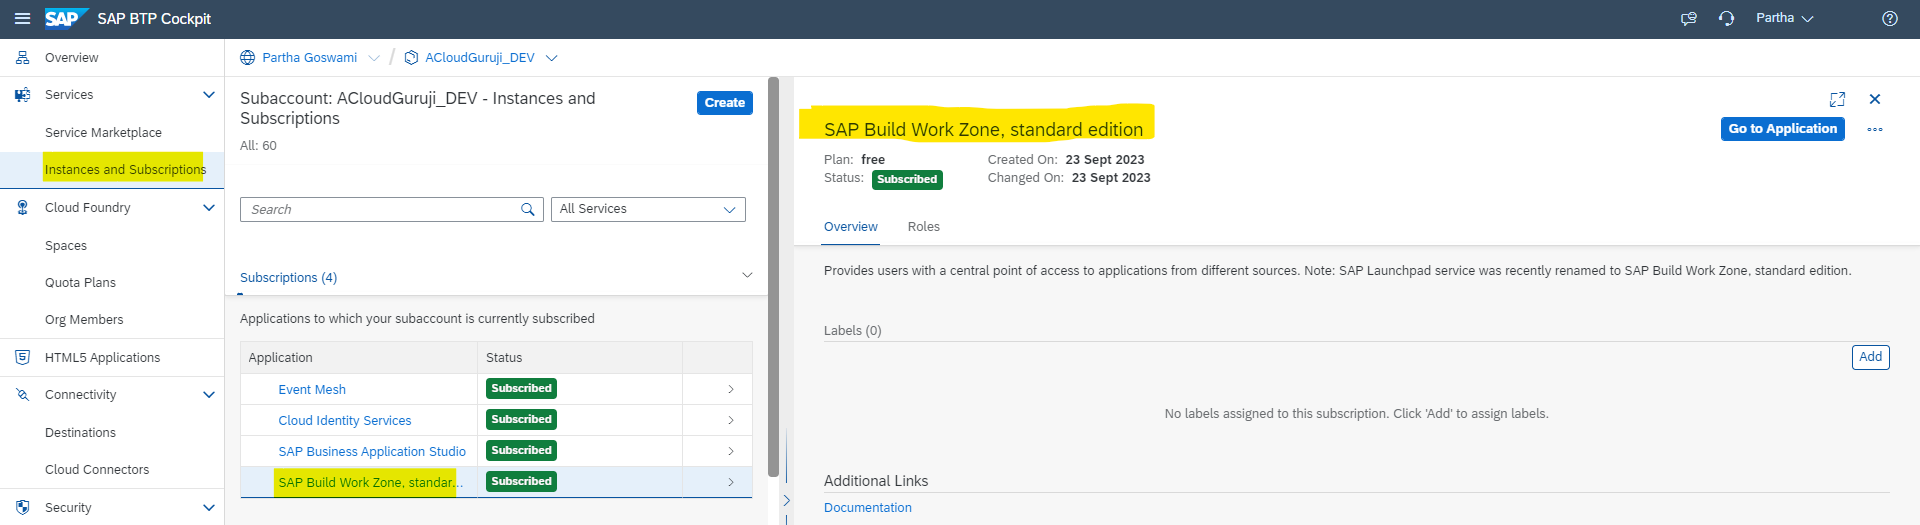The width and height of the screenshot is (1920, 525).
Task: Click the hamburger menu icon
Action: [22, 19]
